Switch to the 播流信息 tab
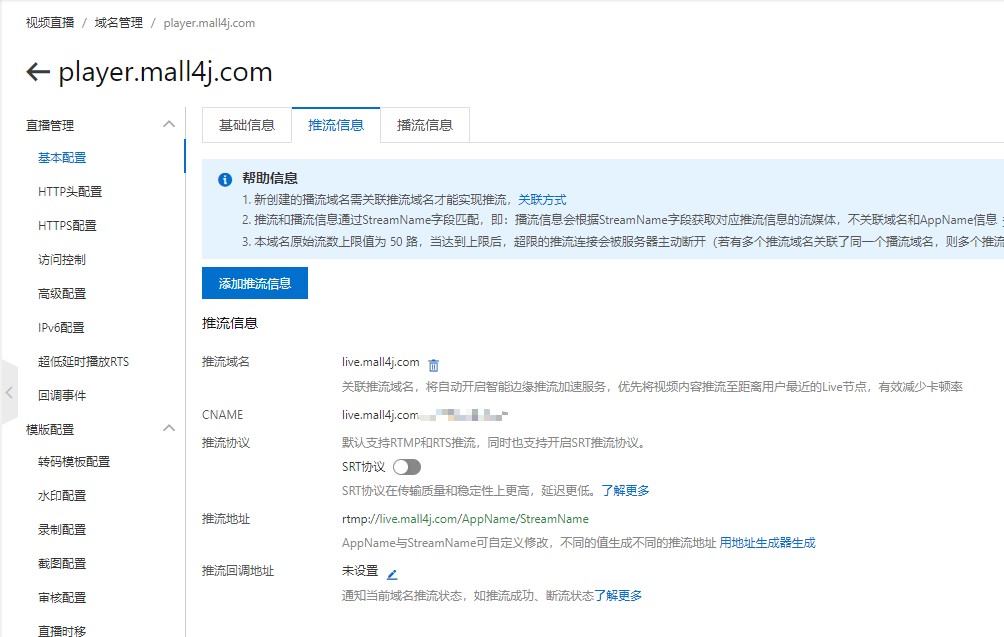This screenshot has width=1004, height=637. pos(425,125)
